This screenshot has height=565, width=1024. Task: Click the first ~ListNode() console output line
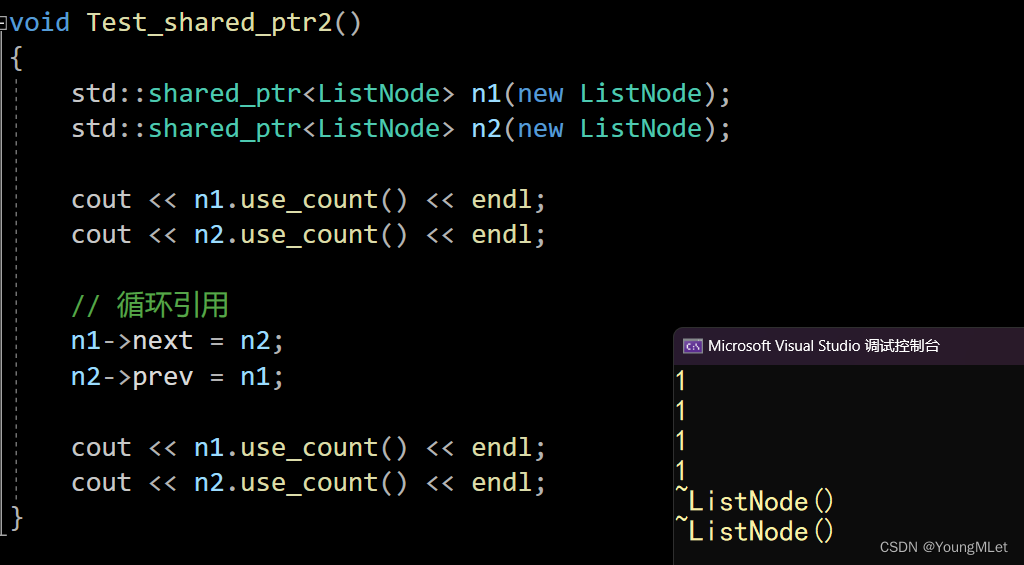point(755,502)
